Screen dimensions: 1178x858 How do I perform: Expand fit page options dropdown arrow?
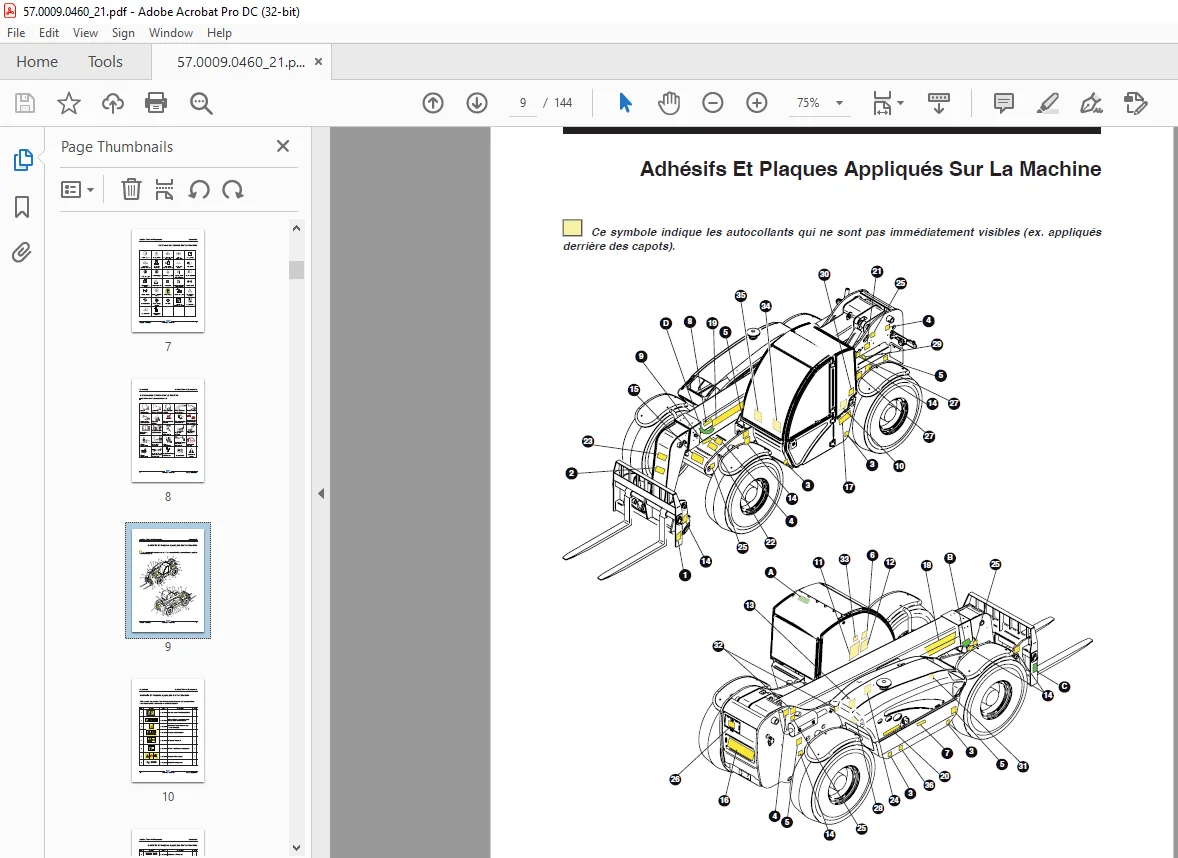tap(900, 103)
